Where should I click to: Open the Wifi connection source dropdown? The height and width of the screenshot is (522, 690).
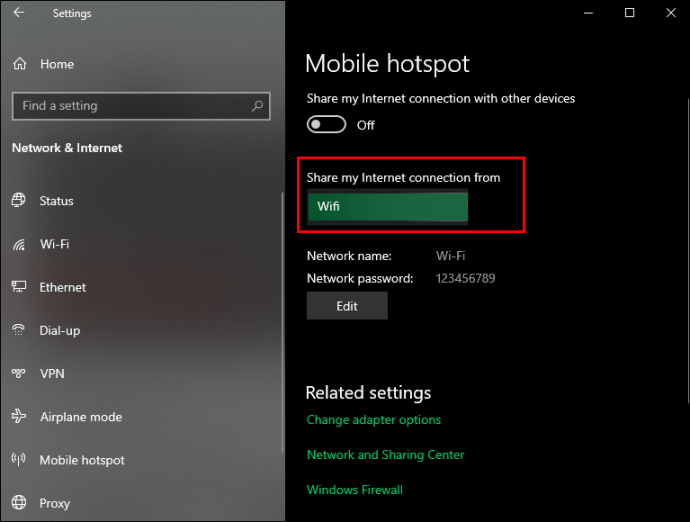coord(387,206)
